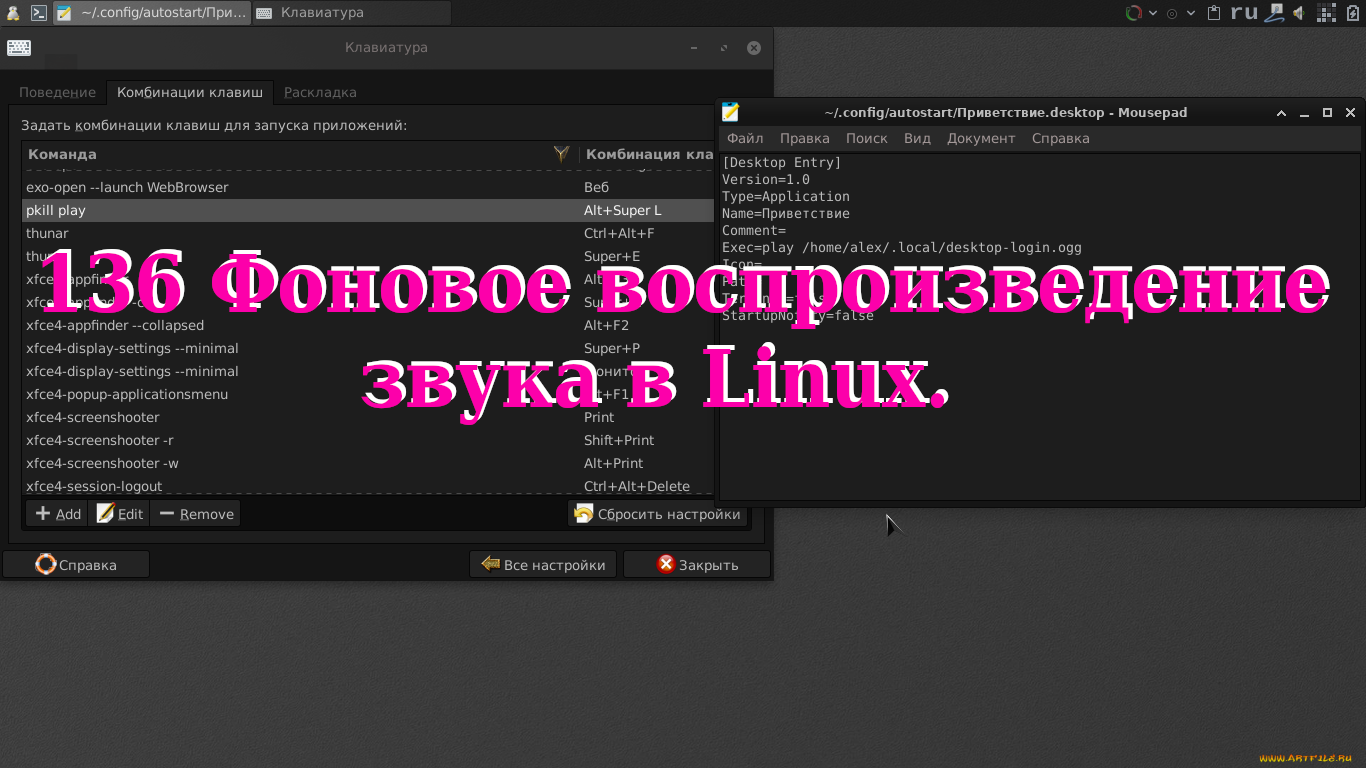
Task: Sort by the Команда column header
Action: coord(300,154)
